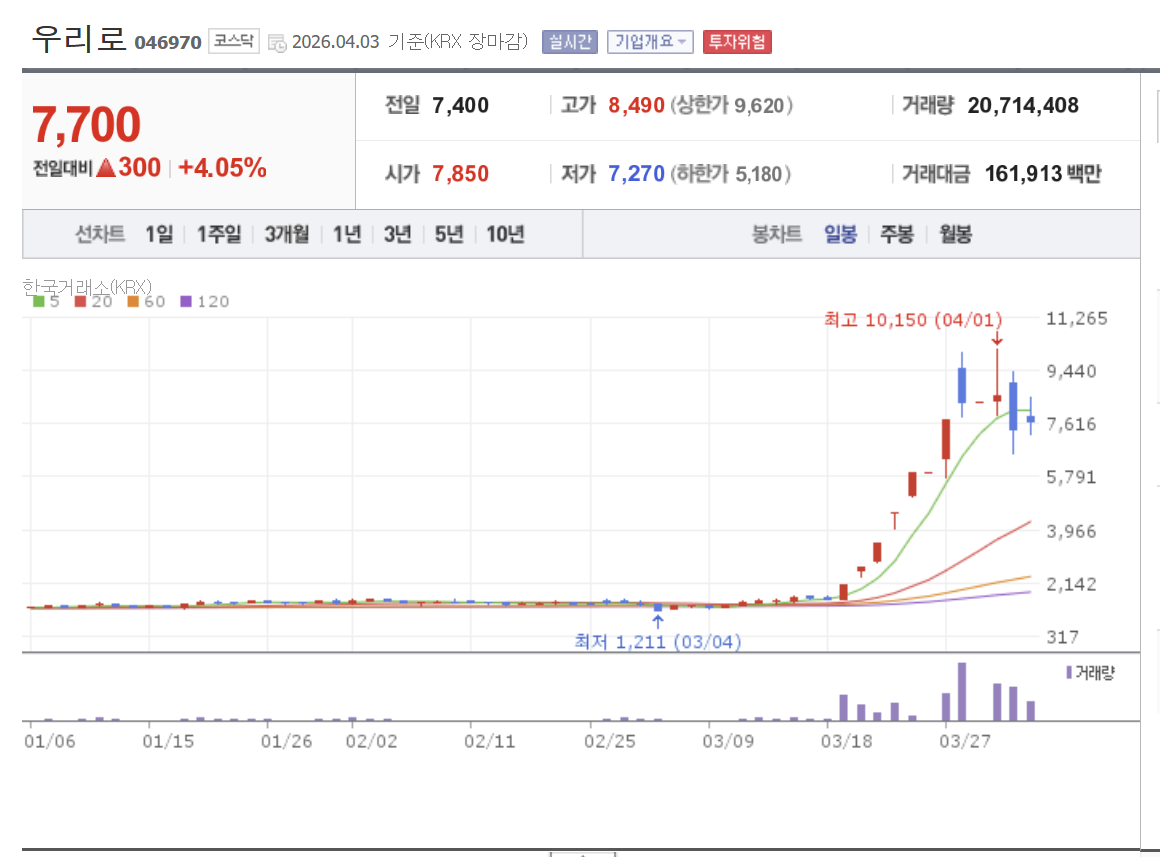Click the 한국거래소(KRX) chart label
Viewport: 1160px width, 857px height.
87,286
